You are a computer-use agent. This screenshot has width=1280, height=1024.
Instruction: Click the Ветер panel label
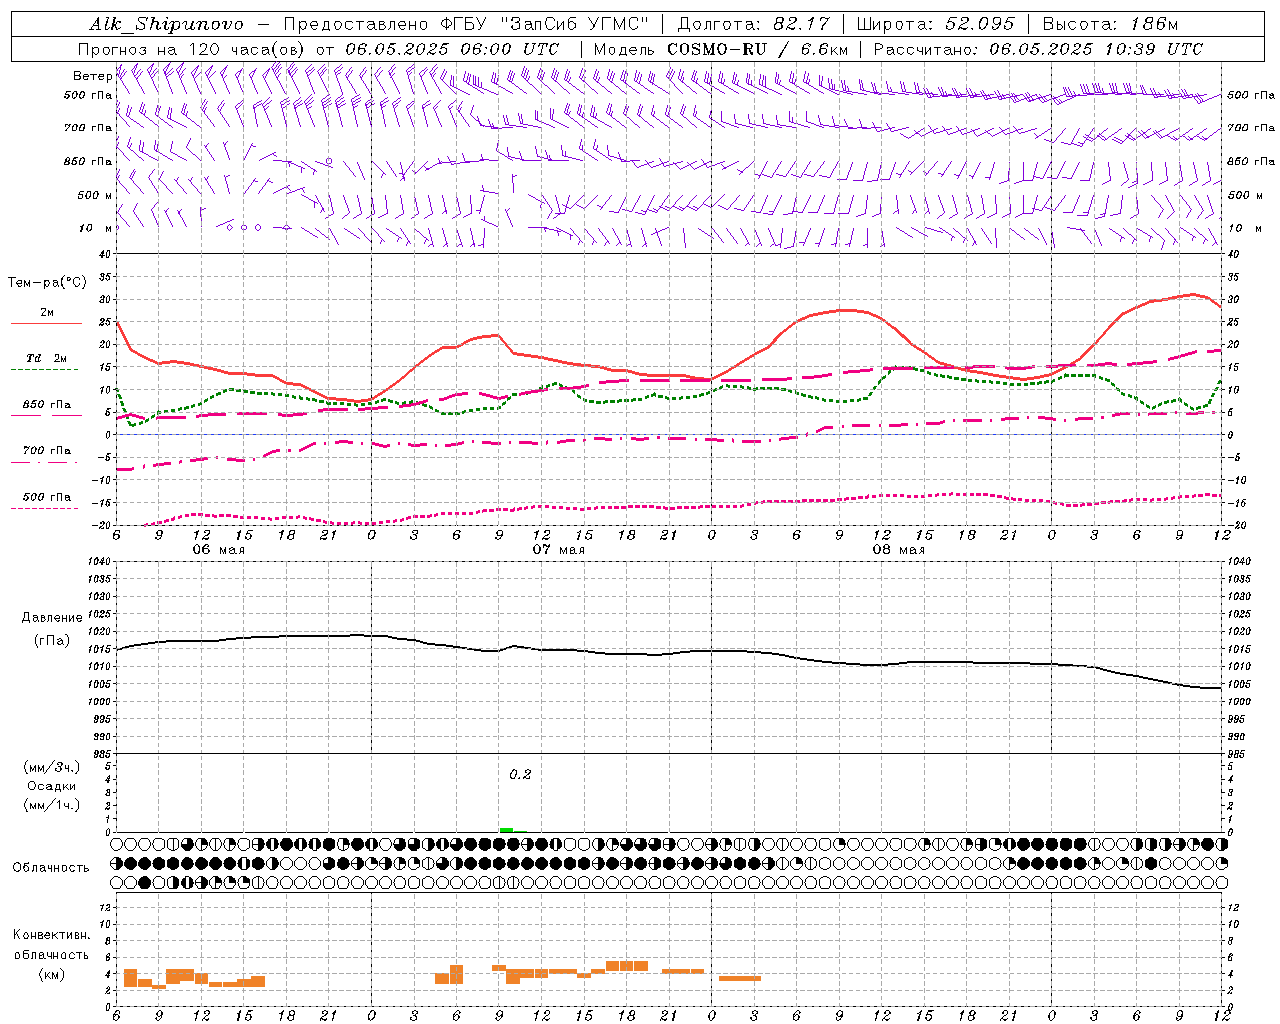(x=92, y=76)
